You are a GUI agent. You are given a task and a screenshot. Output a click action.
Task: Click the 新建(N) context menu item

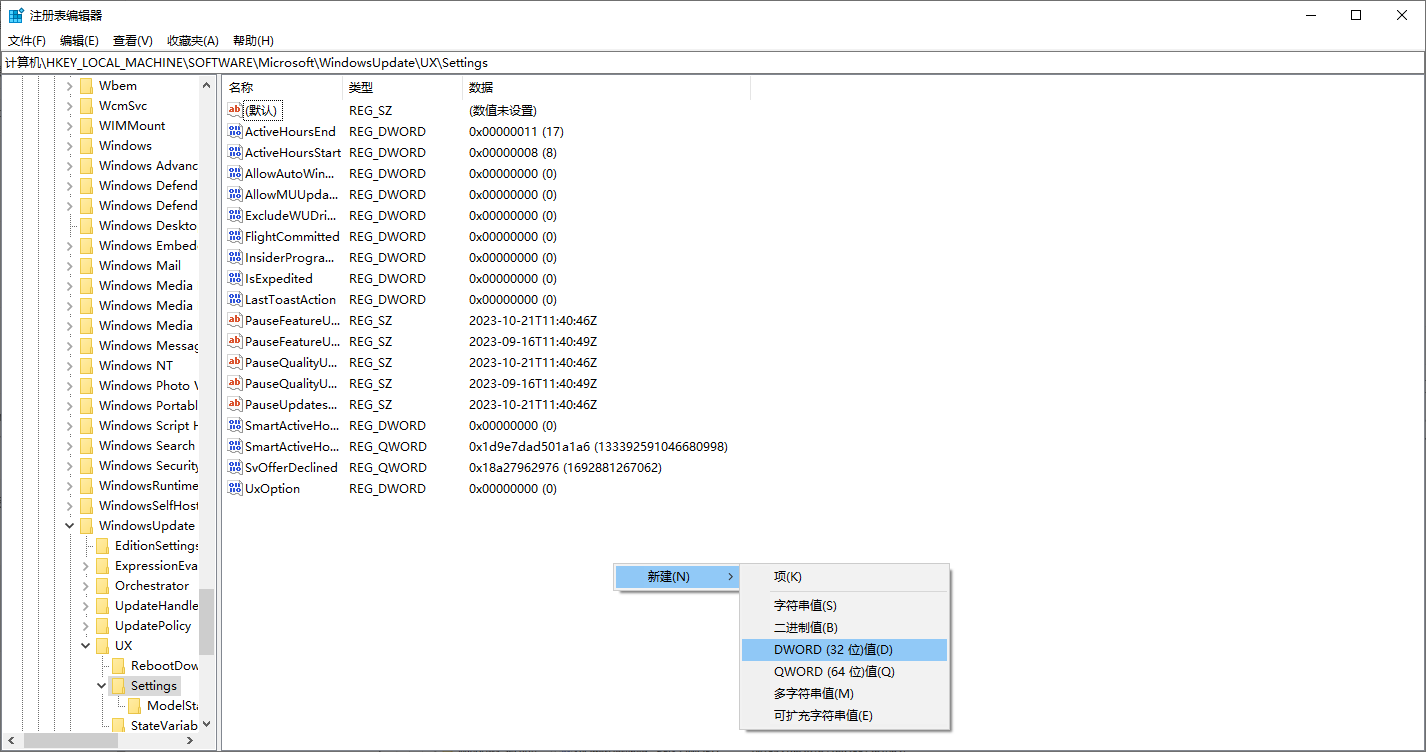pyautogui.click(x=677, y=577)
